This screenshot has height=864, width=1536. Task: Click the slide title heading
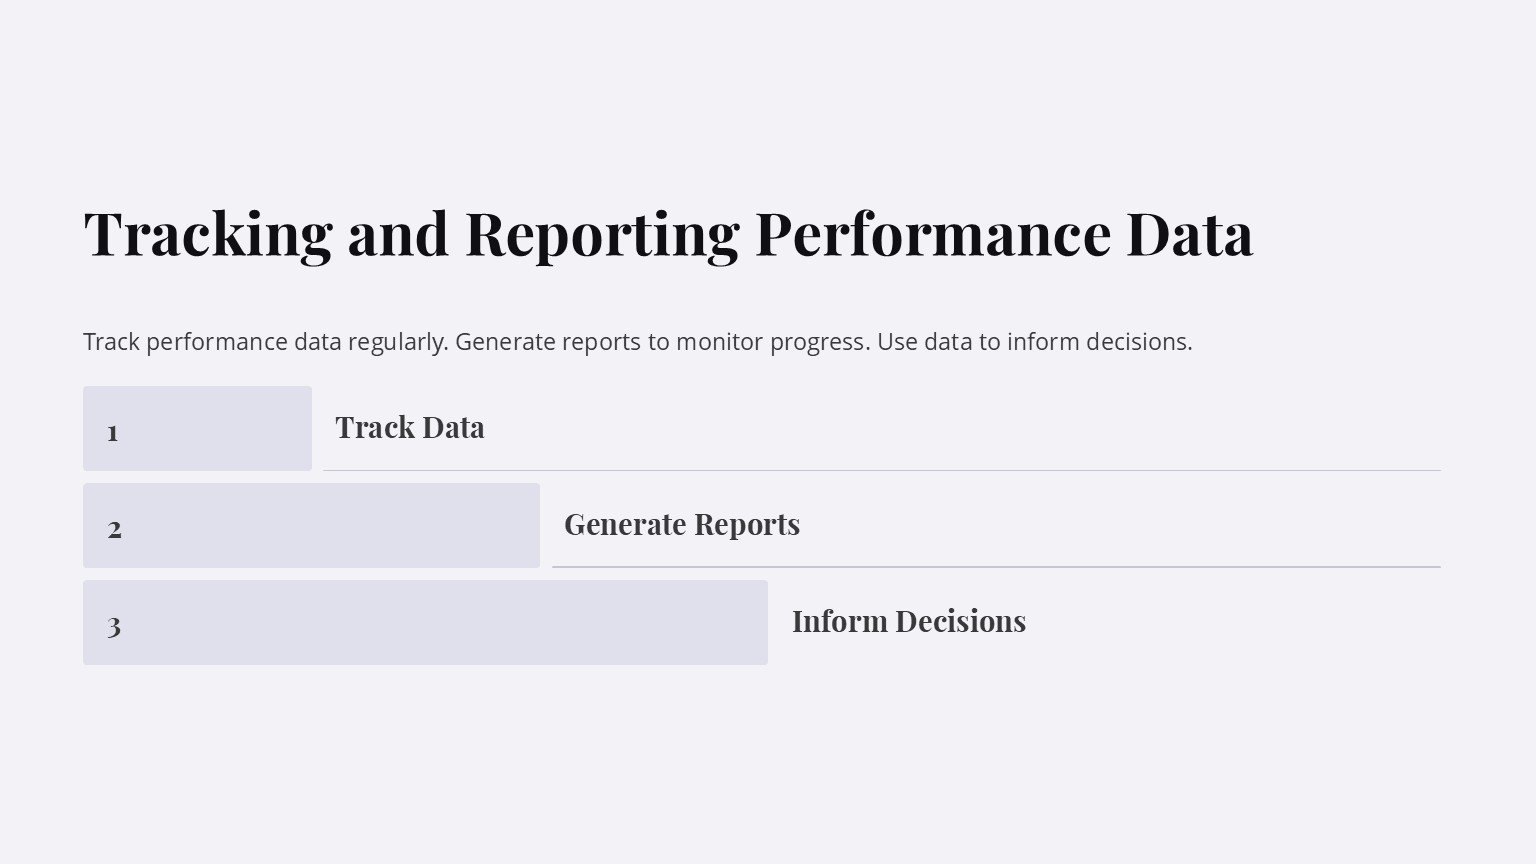point(668,234)
